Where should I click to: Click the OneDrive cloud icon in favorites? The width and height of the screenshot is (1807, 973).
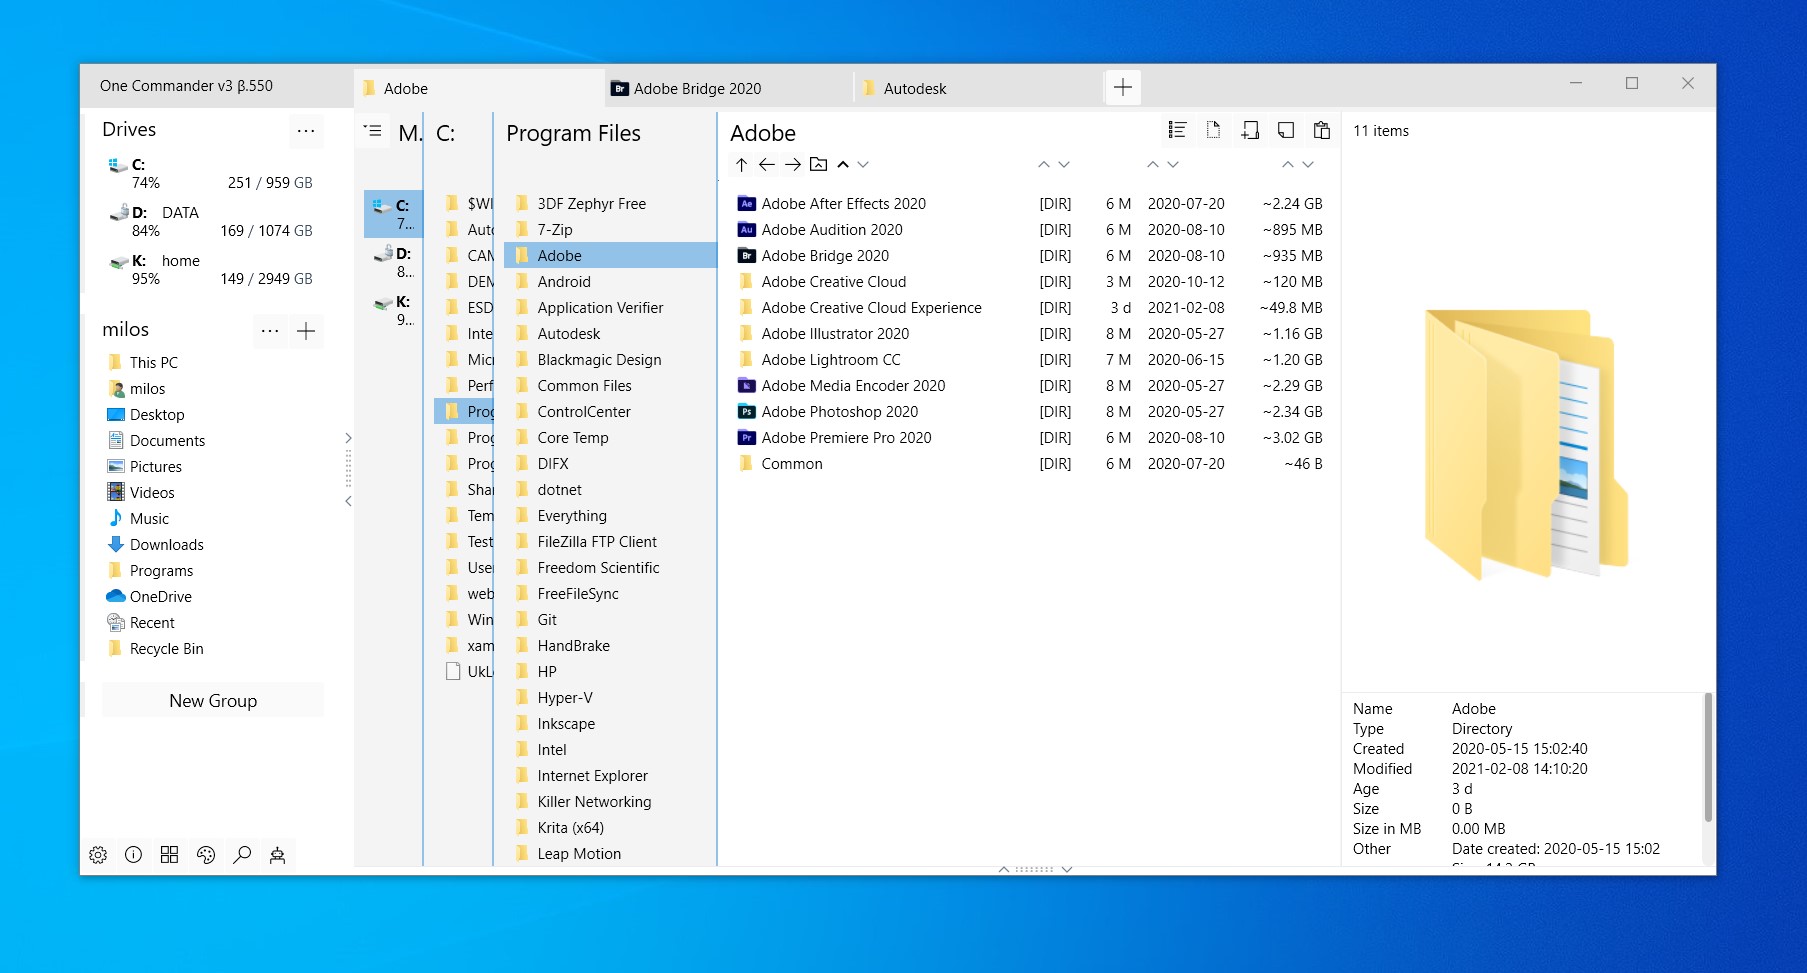click(x=116, y=597)
